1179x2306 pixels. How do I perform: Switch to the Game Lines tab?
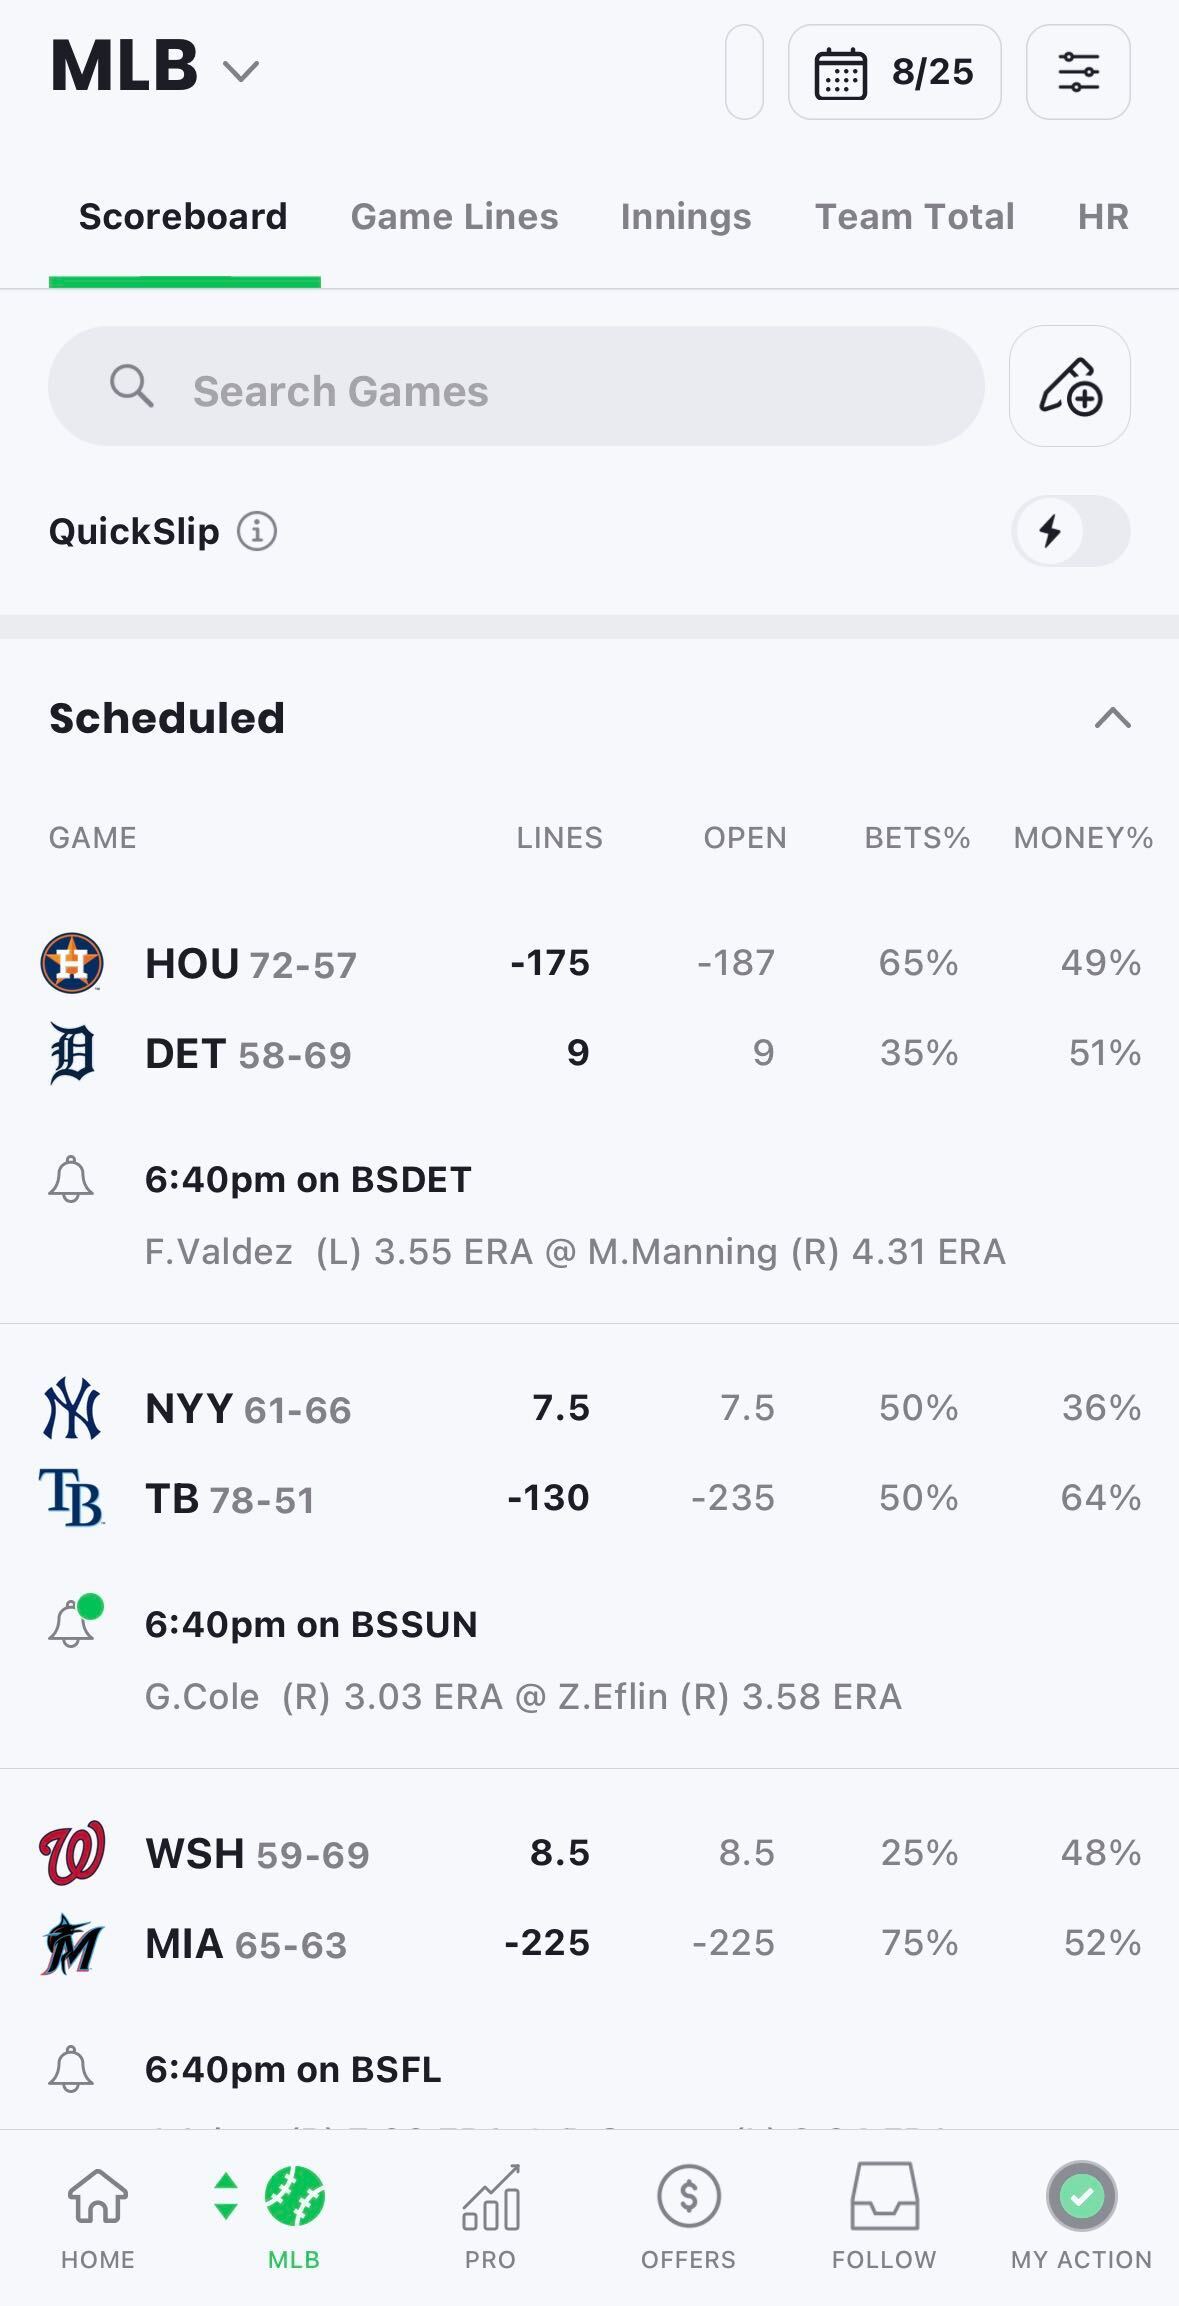pyautogui.click(x=454, y=217)
